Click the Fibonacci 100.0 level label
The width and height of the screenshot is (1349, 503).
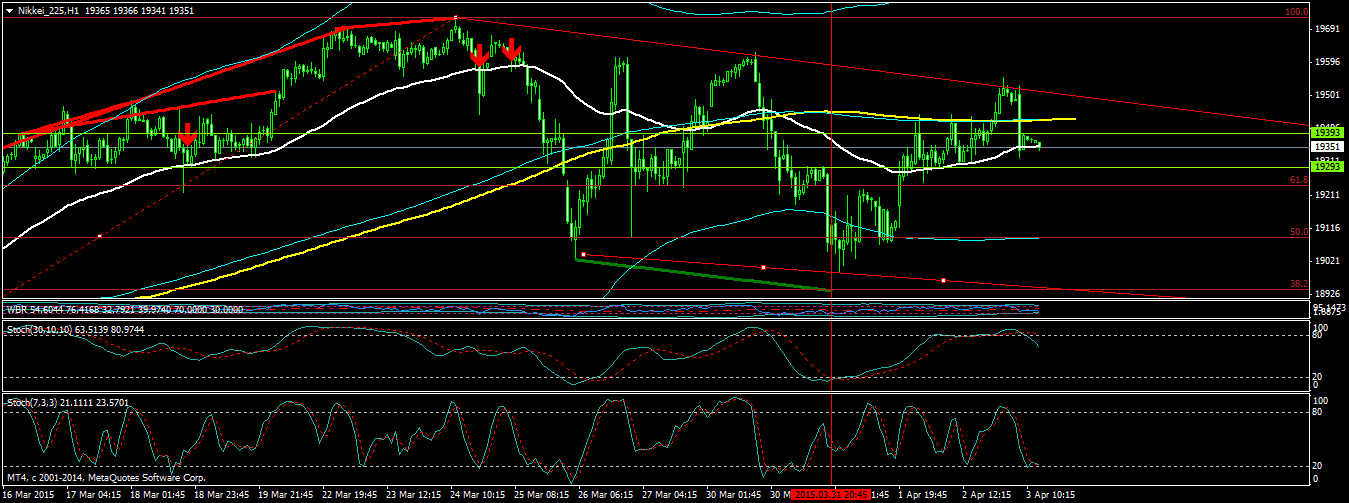coord(1296,12)
